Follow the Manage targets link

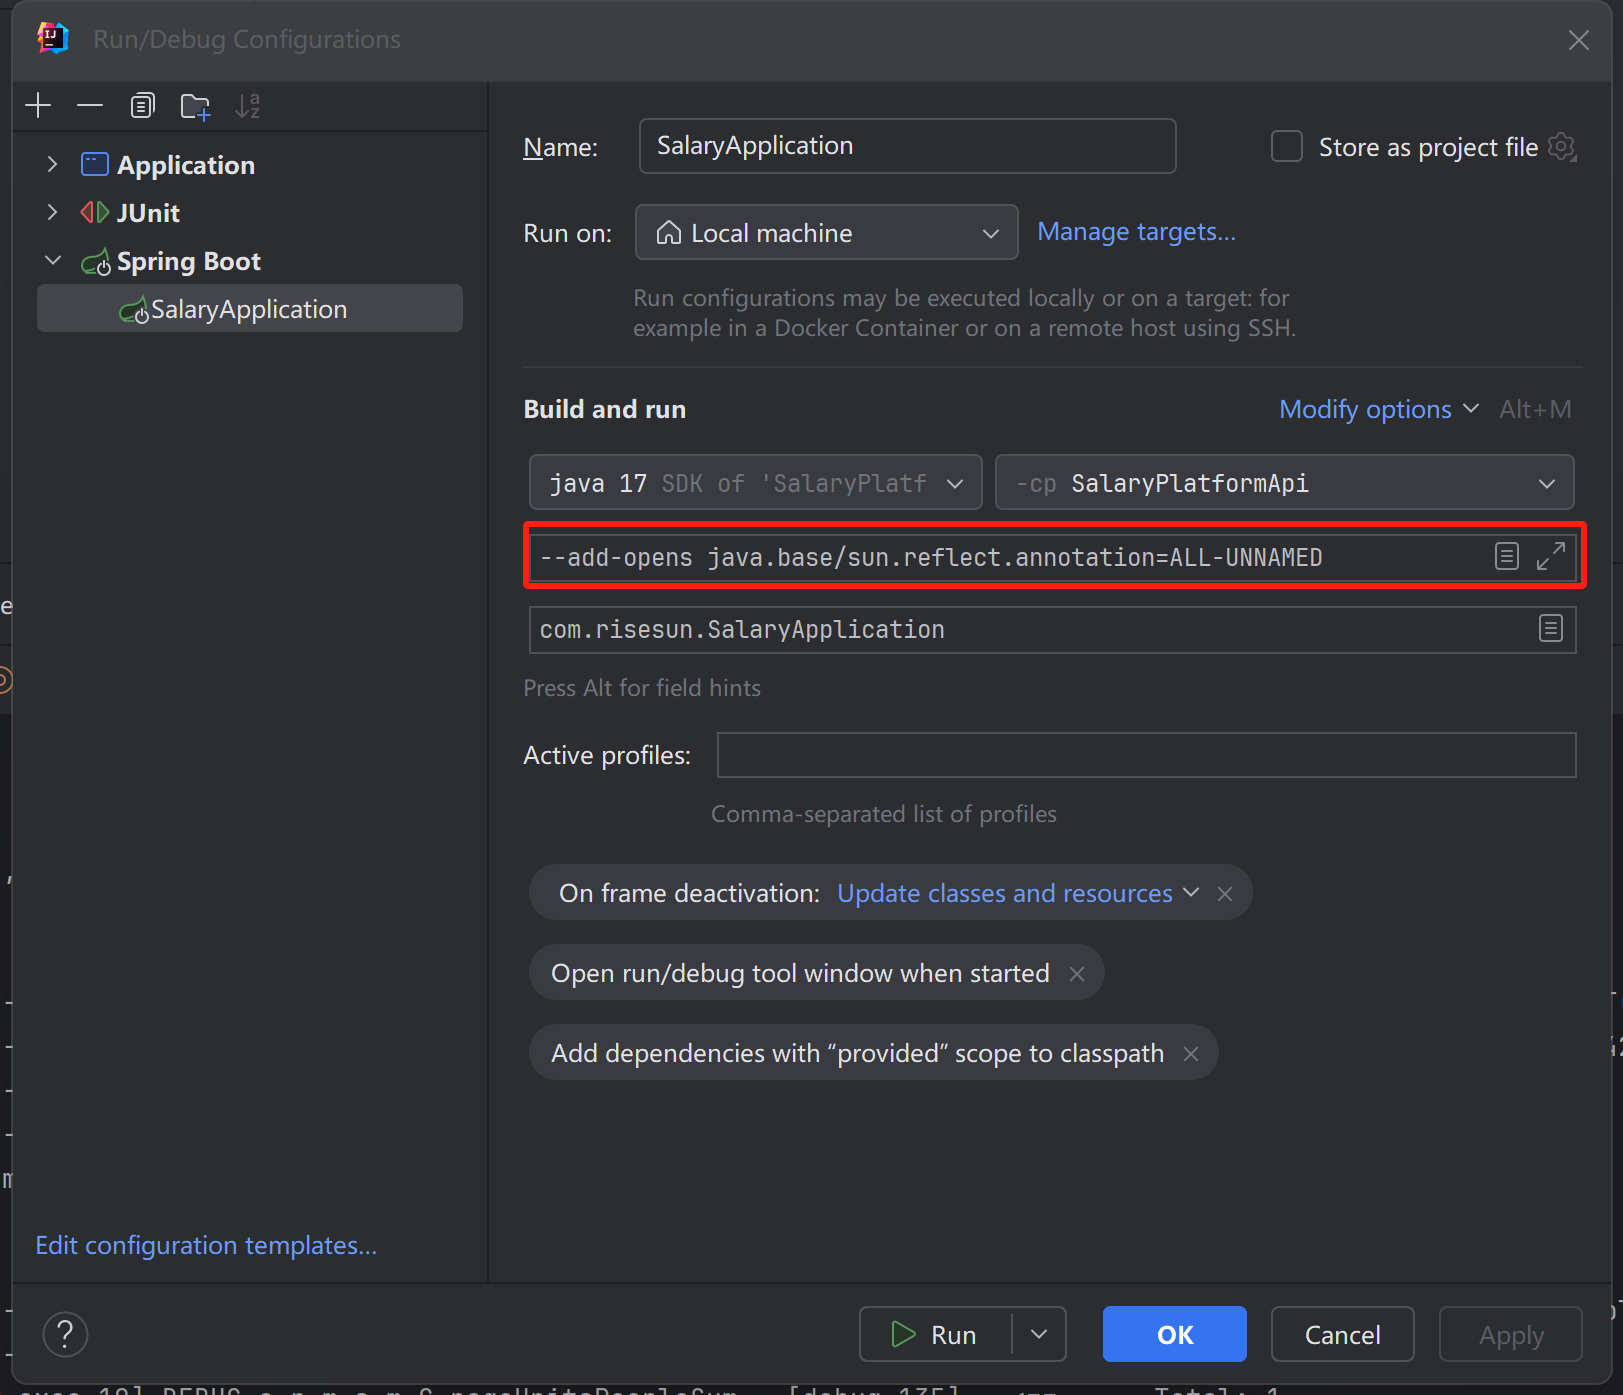(1136, 231)
